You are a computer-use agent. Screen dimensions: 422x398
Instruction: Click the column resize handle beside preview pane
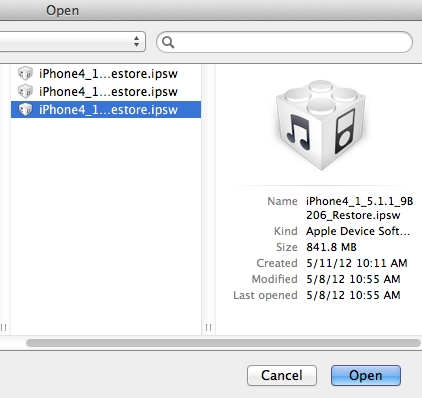pos(208,327)
